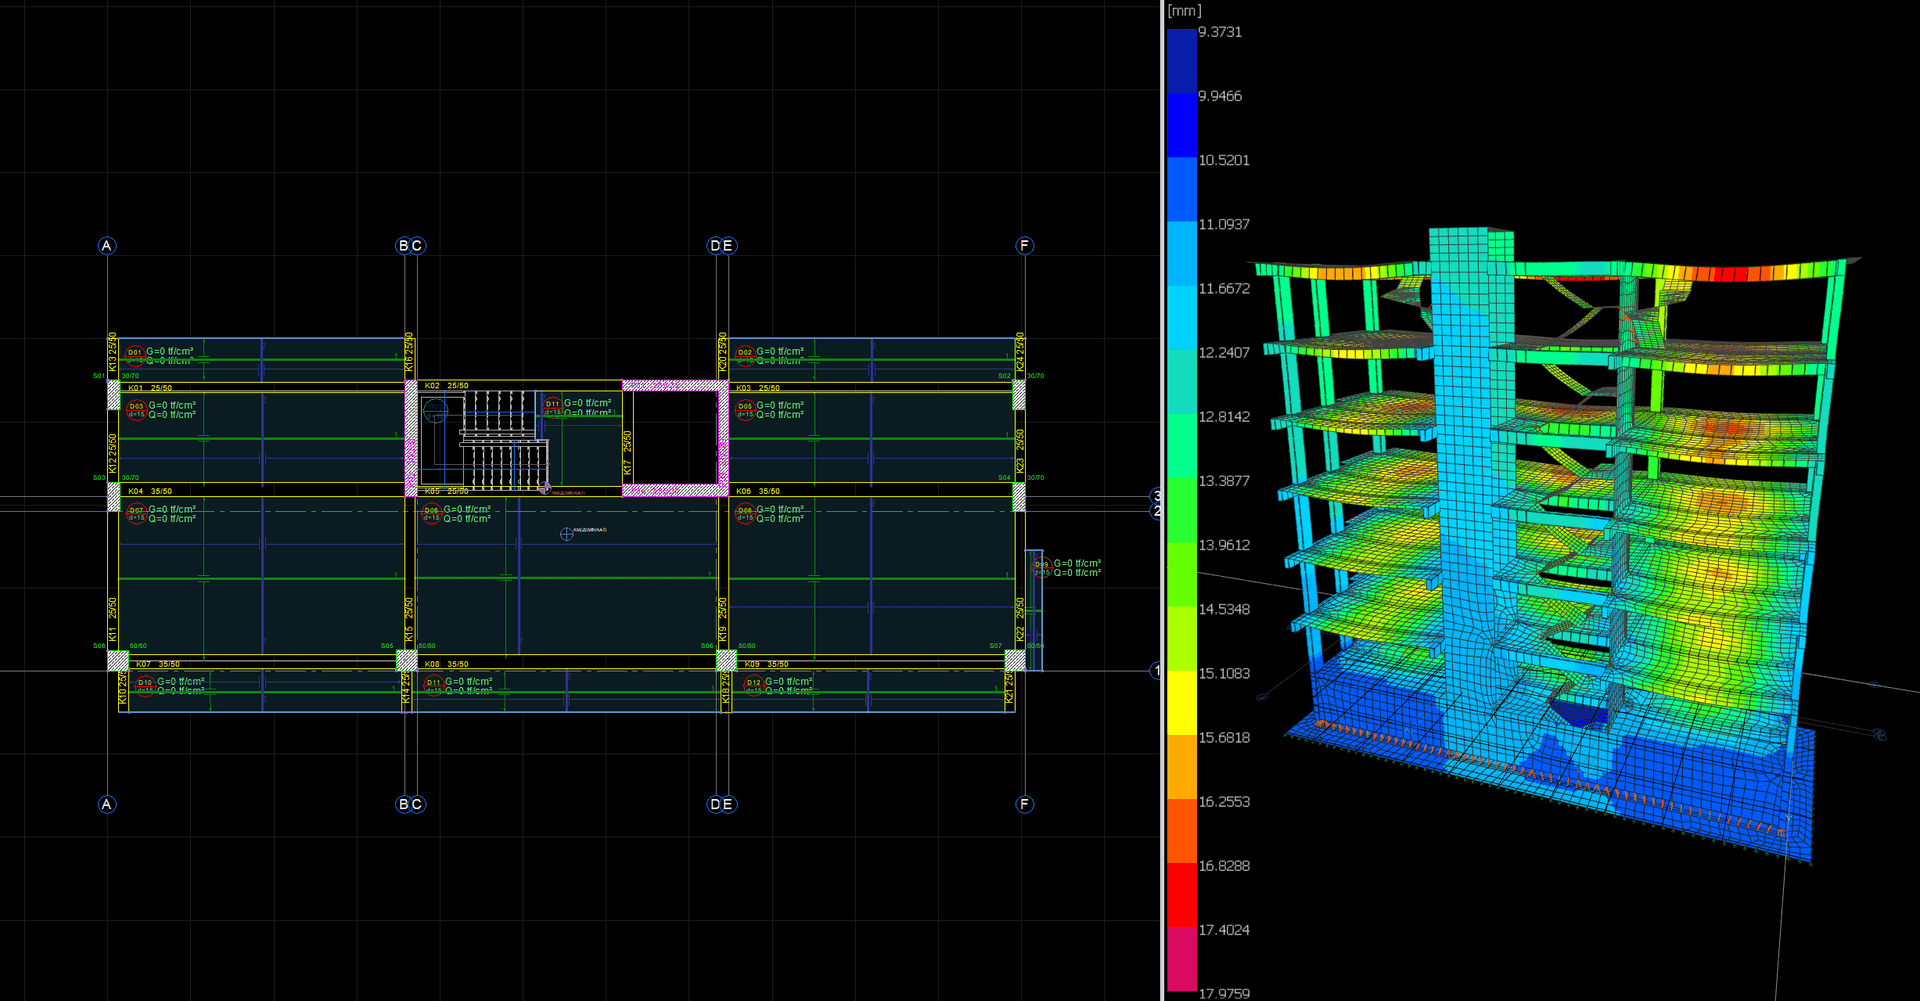
Task: Click slab marker D08 circle
Action: (x=745, y=513)
